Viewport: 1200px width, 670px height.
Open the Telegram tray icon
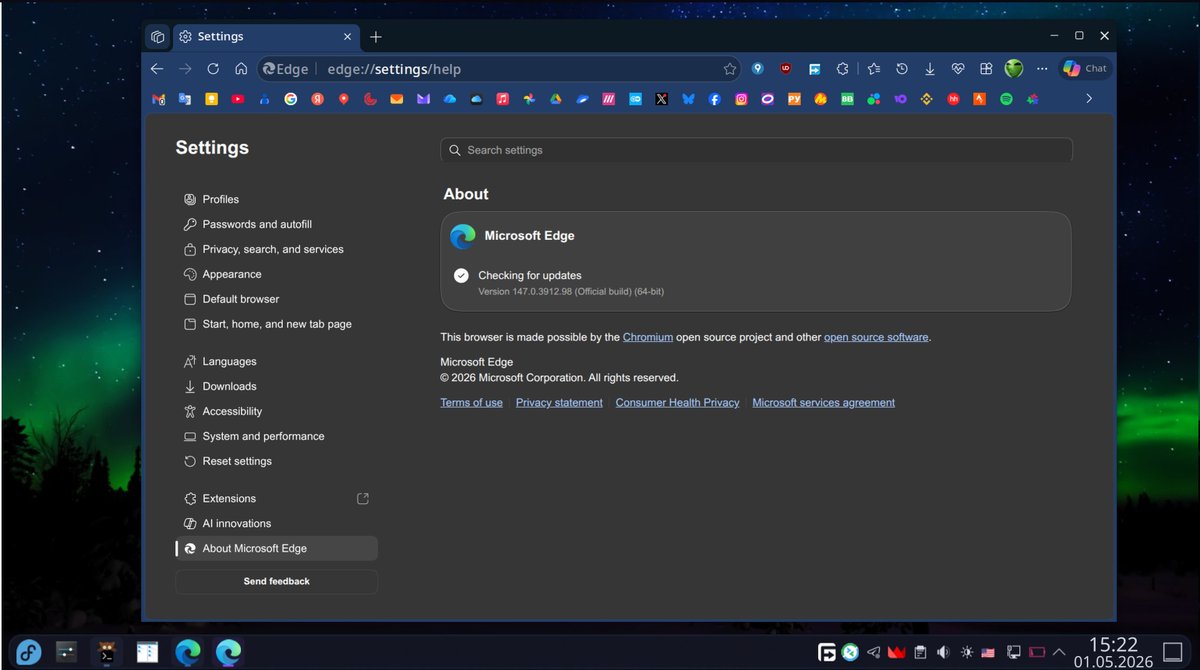point(874,653)
